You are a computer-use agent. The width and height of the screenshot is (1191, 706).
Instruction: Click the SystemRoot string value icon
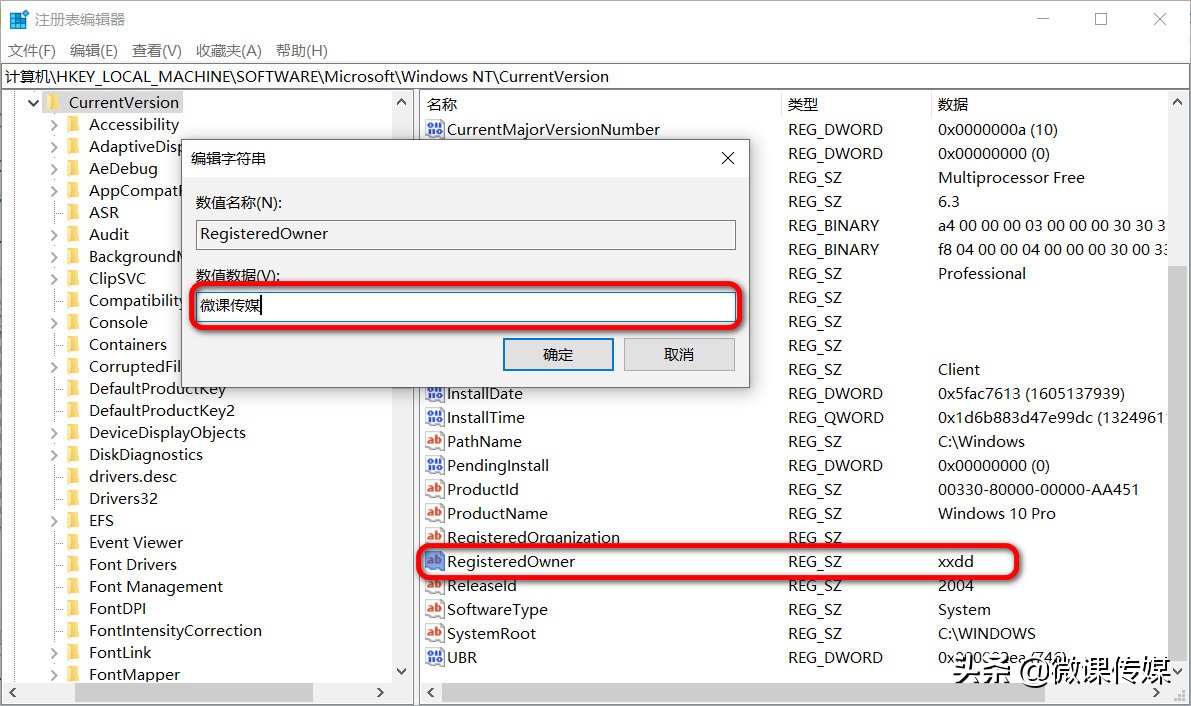(434, 633)
